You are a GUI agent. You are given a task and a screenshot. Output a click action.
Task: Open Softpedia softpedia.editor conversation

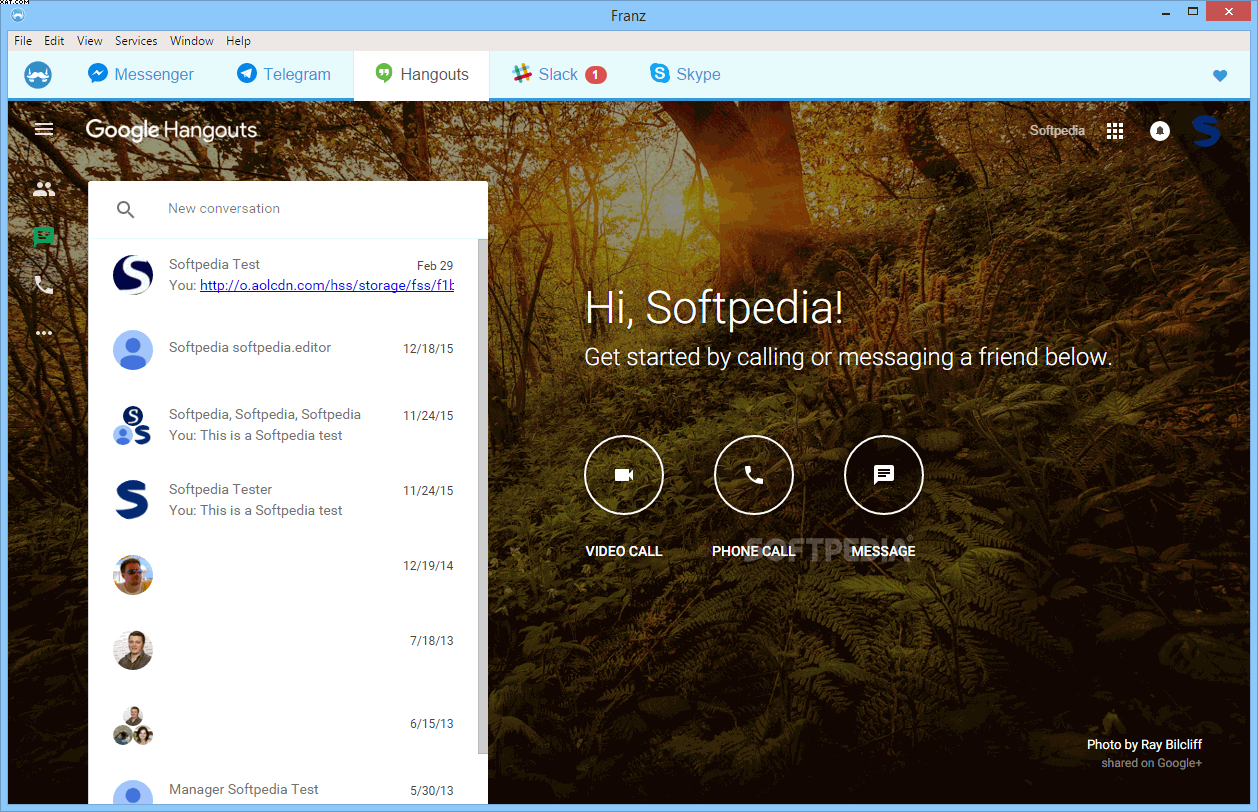(x=283, y=350)
